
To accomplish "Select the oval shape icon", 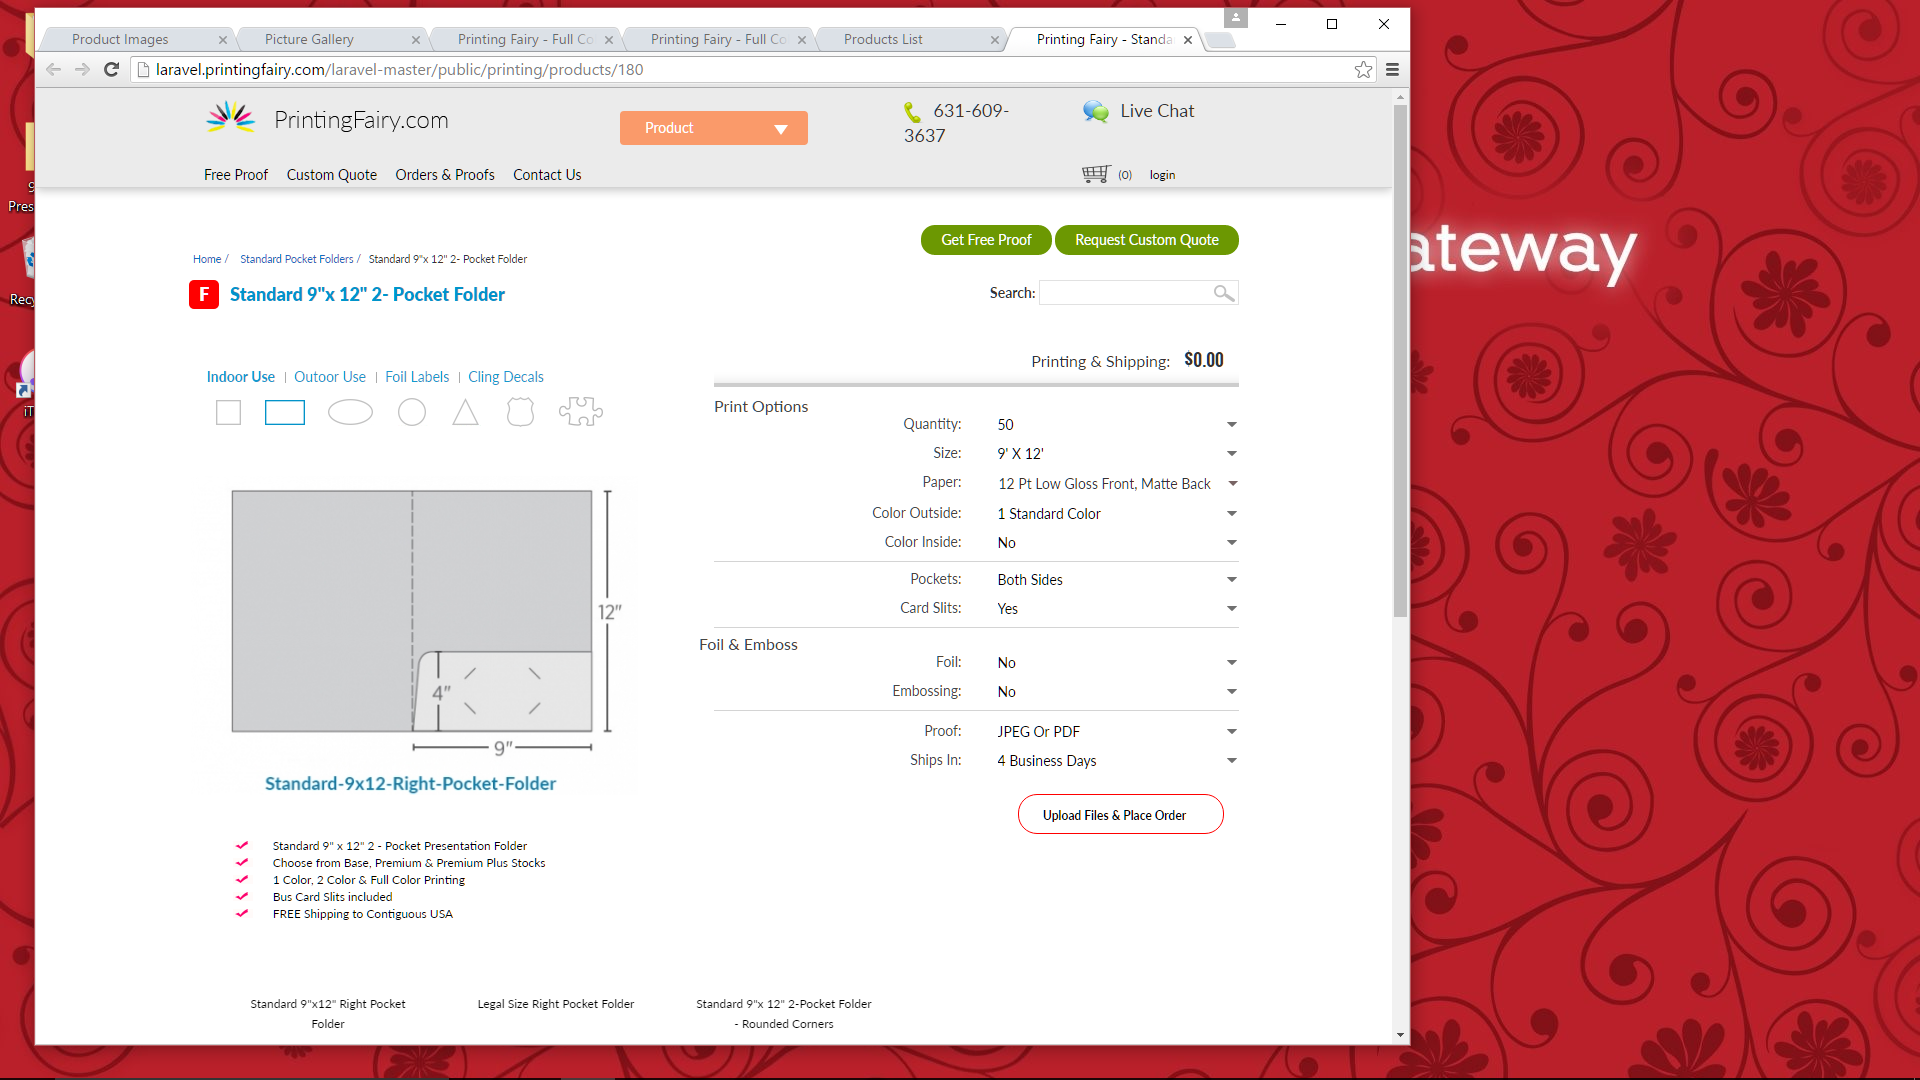I will pyautogui.click(x=350, y=412).
